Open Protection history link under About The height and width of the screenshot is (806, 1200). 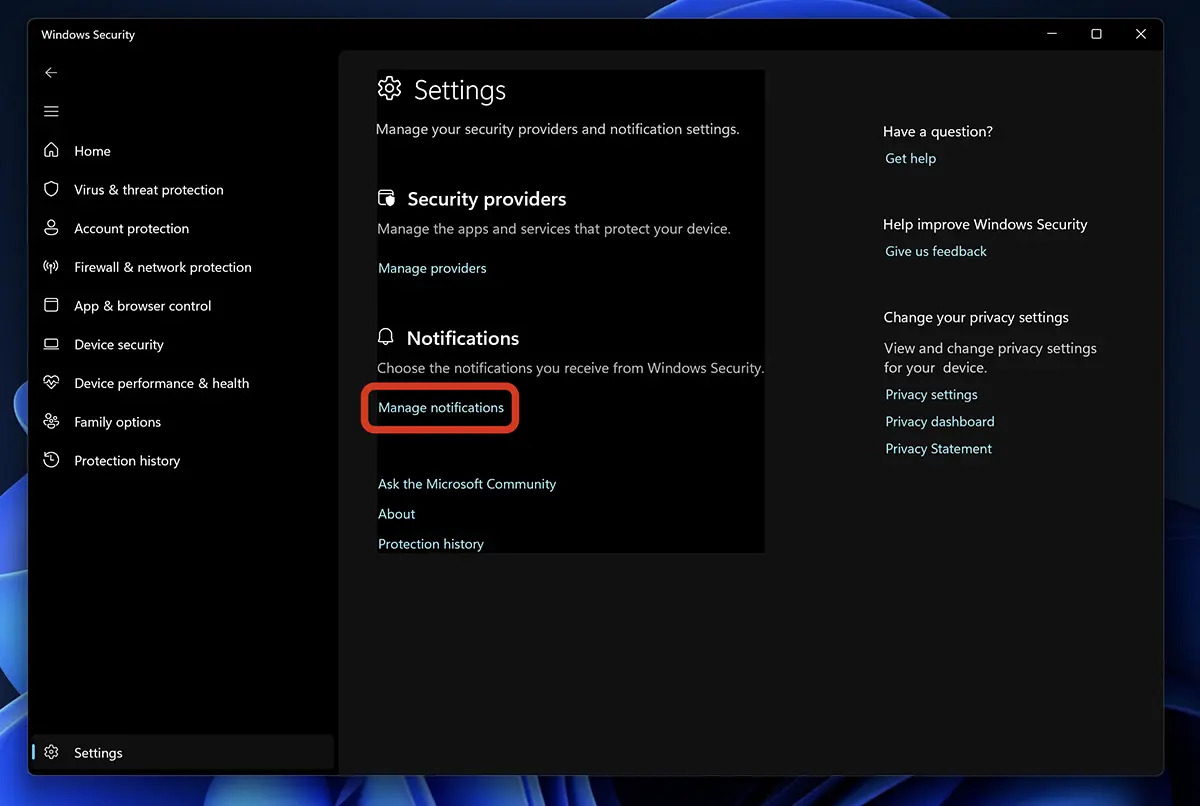click(x=431, y=544)
